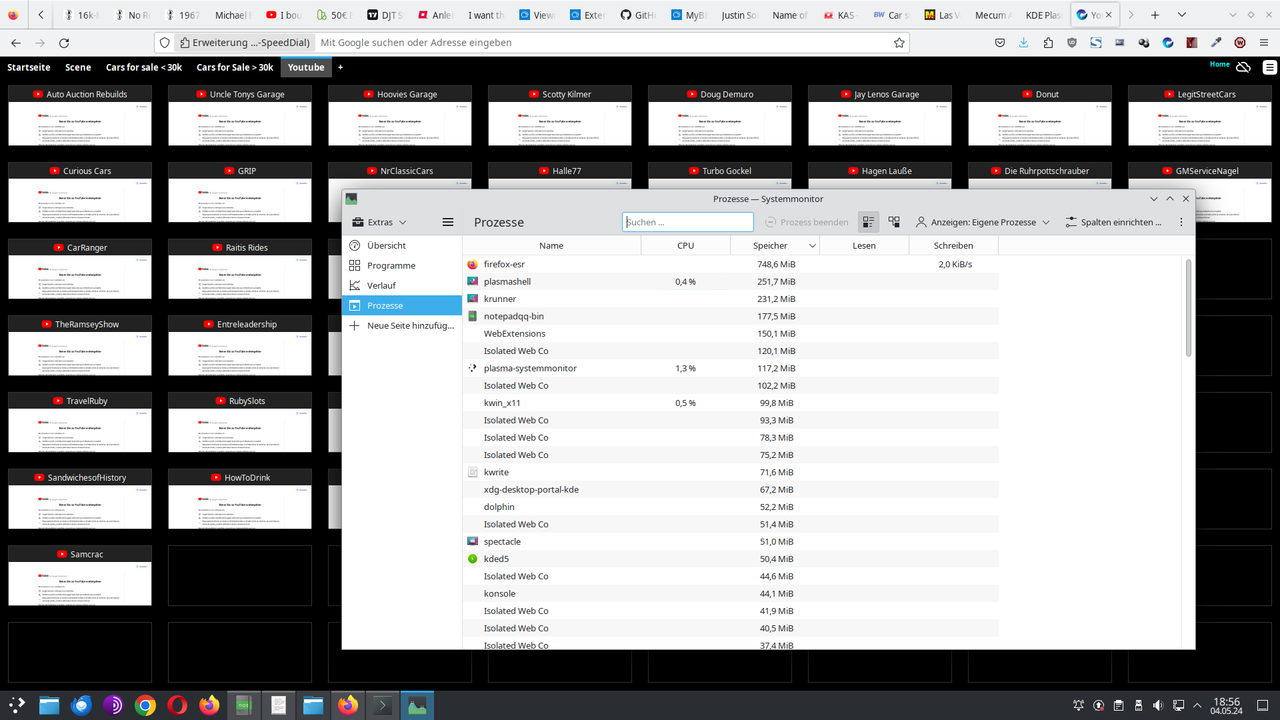1280x720 pixels.
Task: Open the Scene group tab in Speed Dial
Action: [x=78, y=67]
